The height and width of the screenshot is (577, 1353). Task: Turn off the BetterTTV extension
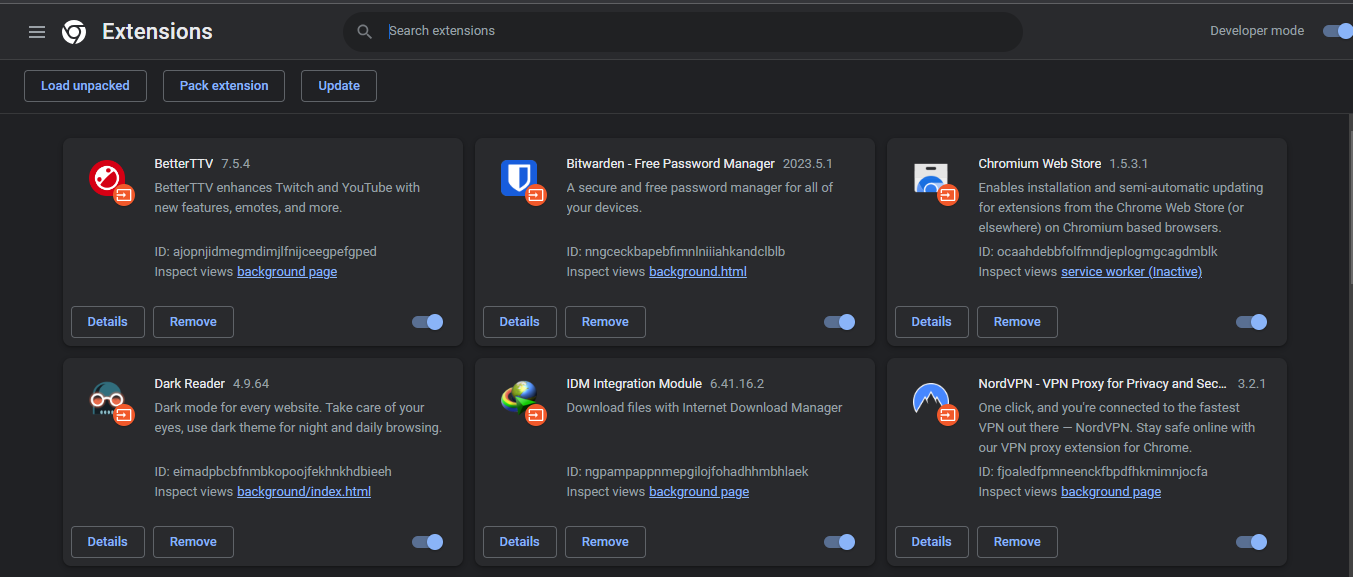[427, 321]
